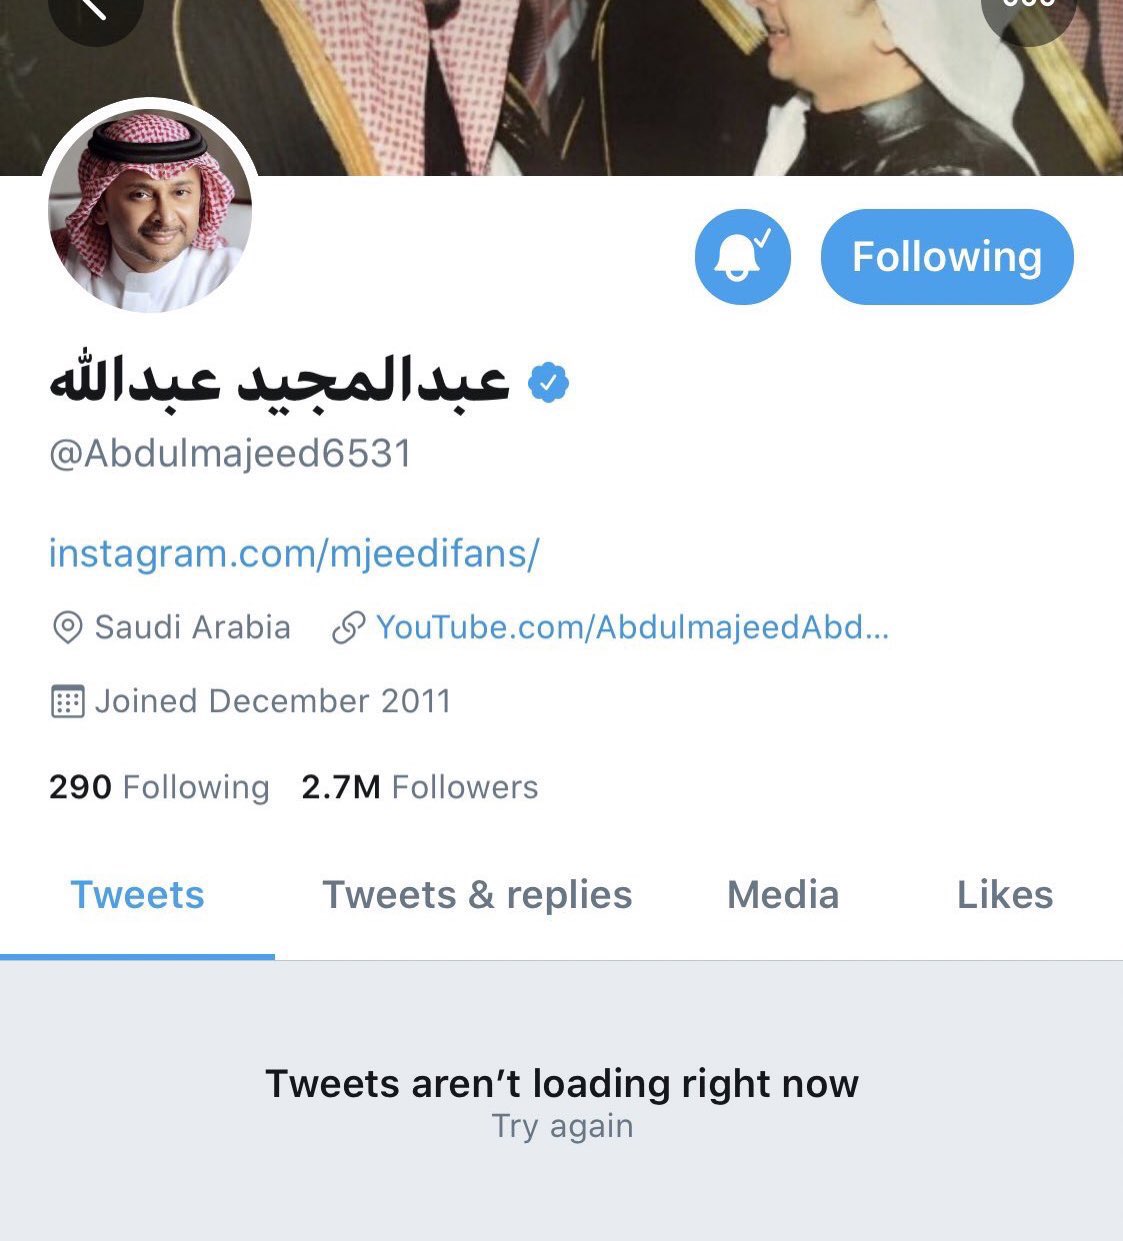The height and width of the screenshot is (1241, 1123).
Task: Toggle tweet notifications bell
Action: [x=742, y=257]
